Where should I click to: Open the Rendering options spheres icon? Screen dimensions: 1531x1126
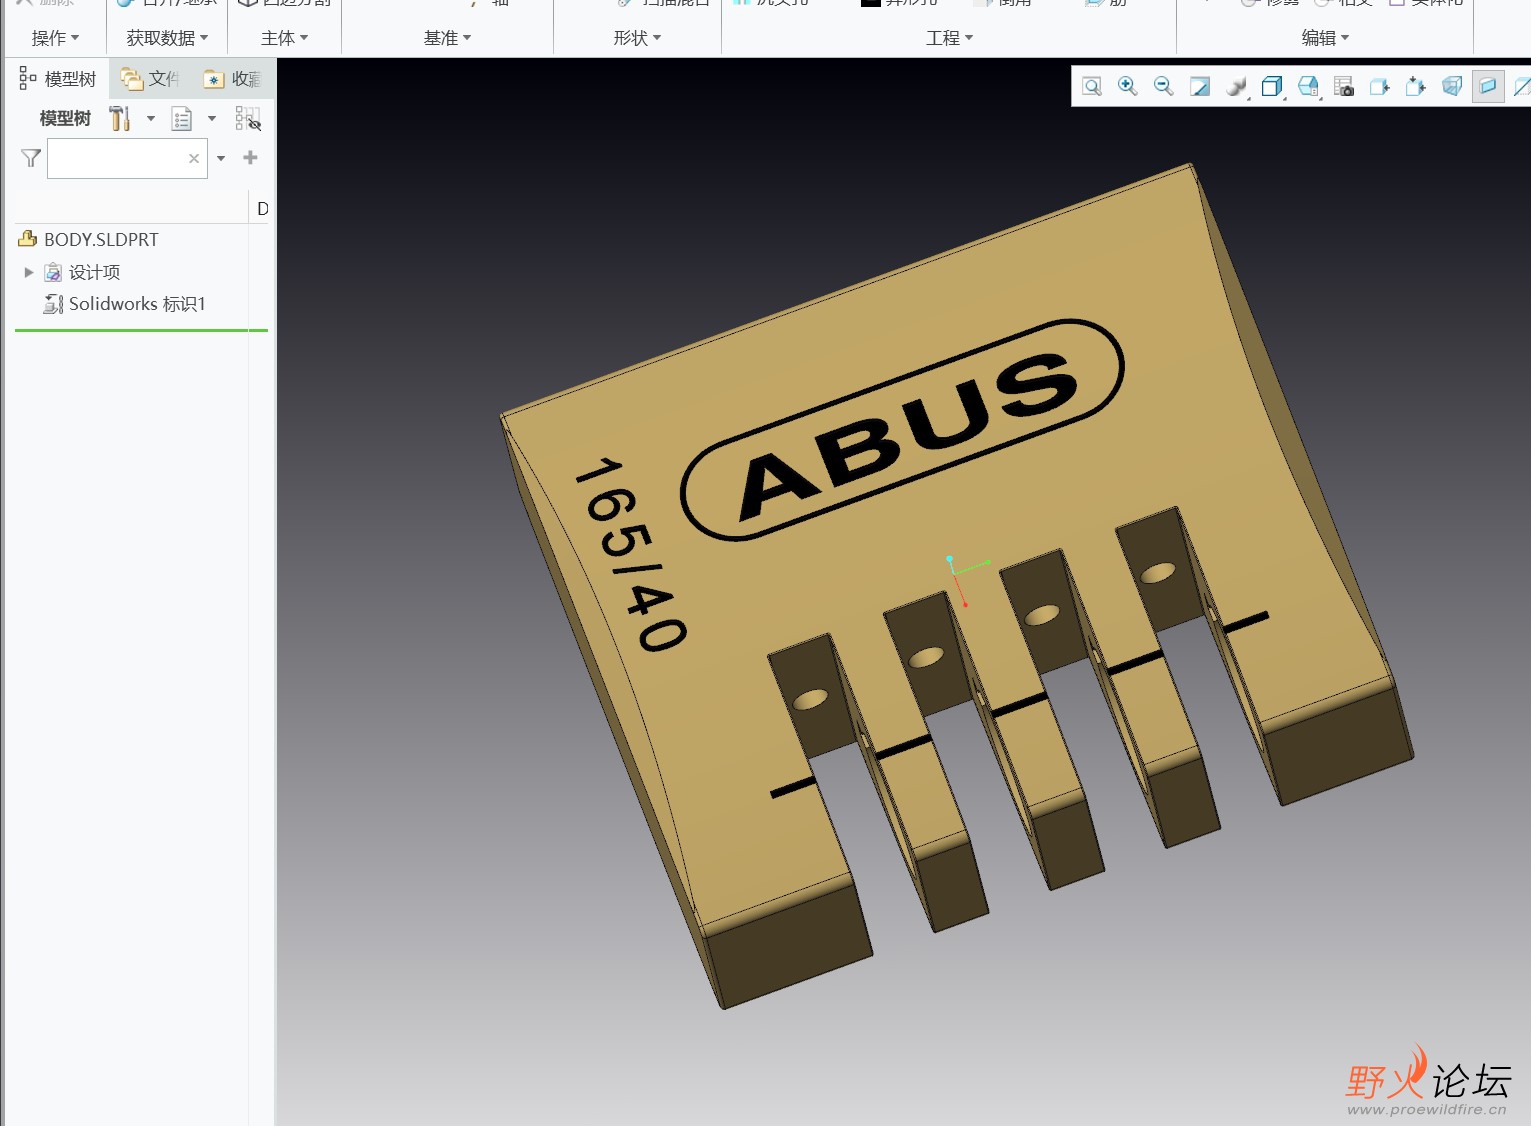click(x=1236, y=87)
